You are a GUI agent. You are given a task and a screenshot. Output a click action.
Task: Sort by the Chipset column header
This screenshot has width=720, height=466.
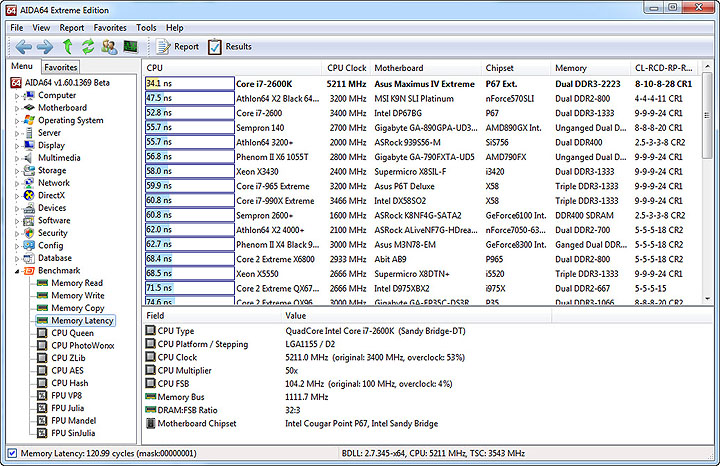516,68
